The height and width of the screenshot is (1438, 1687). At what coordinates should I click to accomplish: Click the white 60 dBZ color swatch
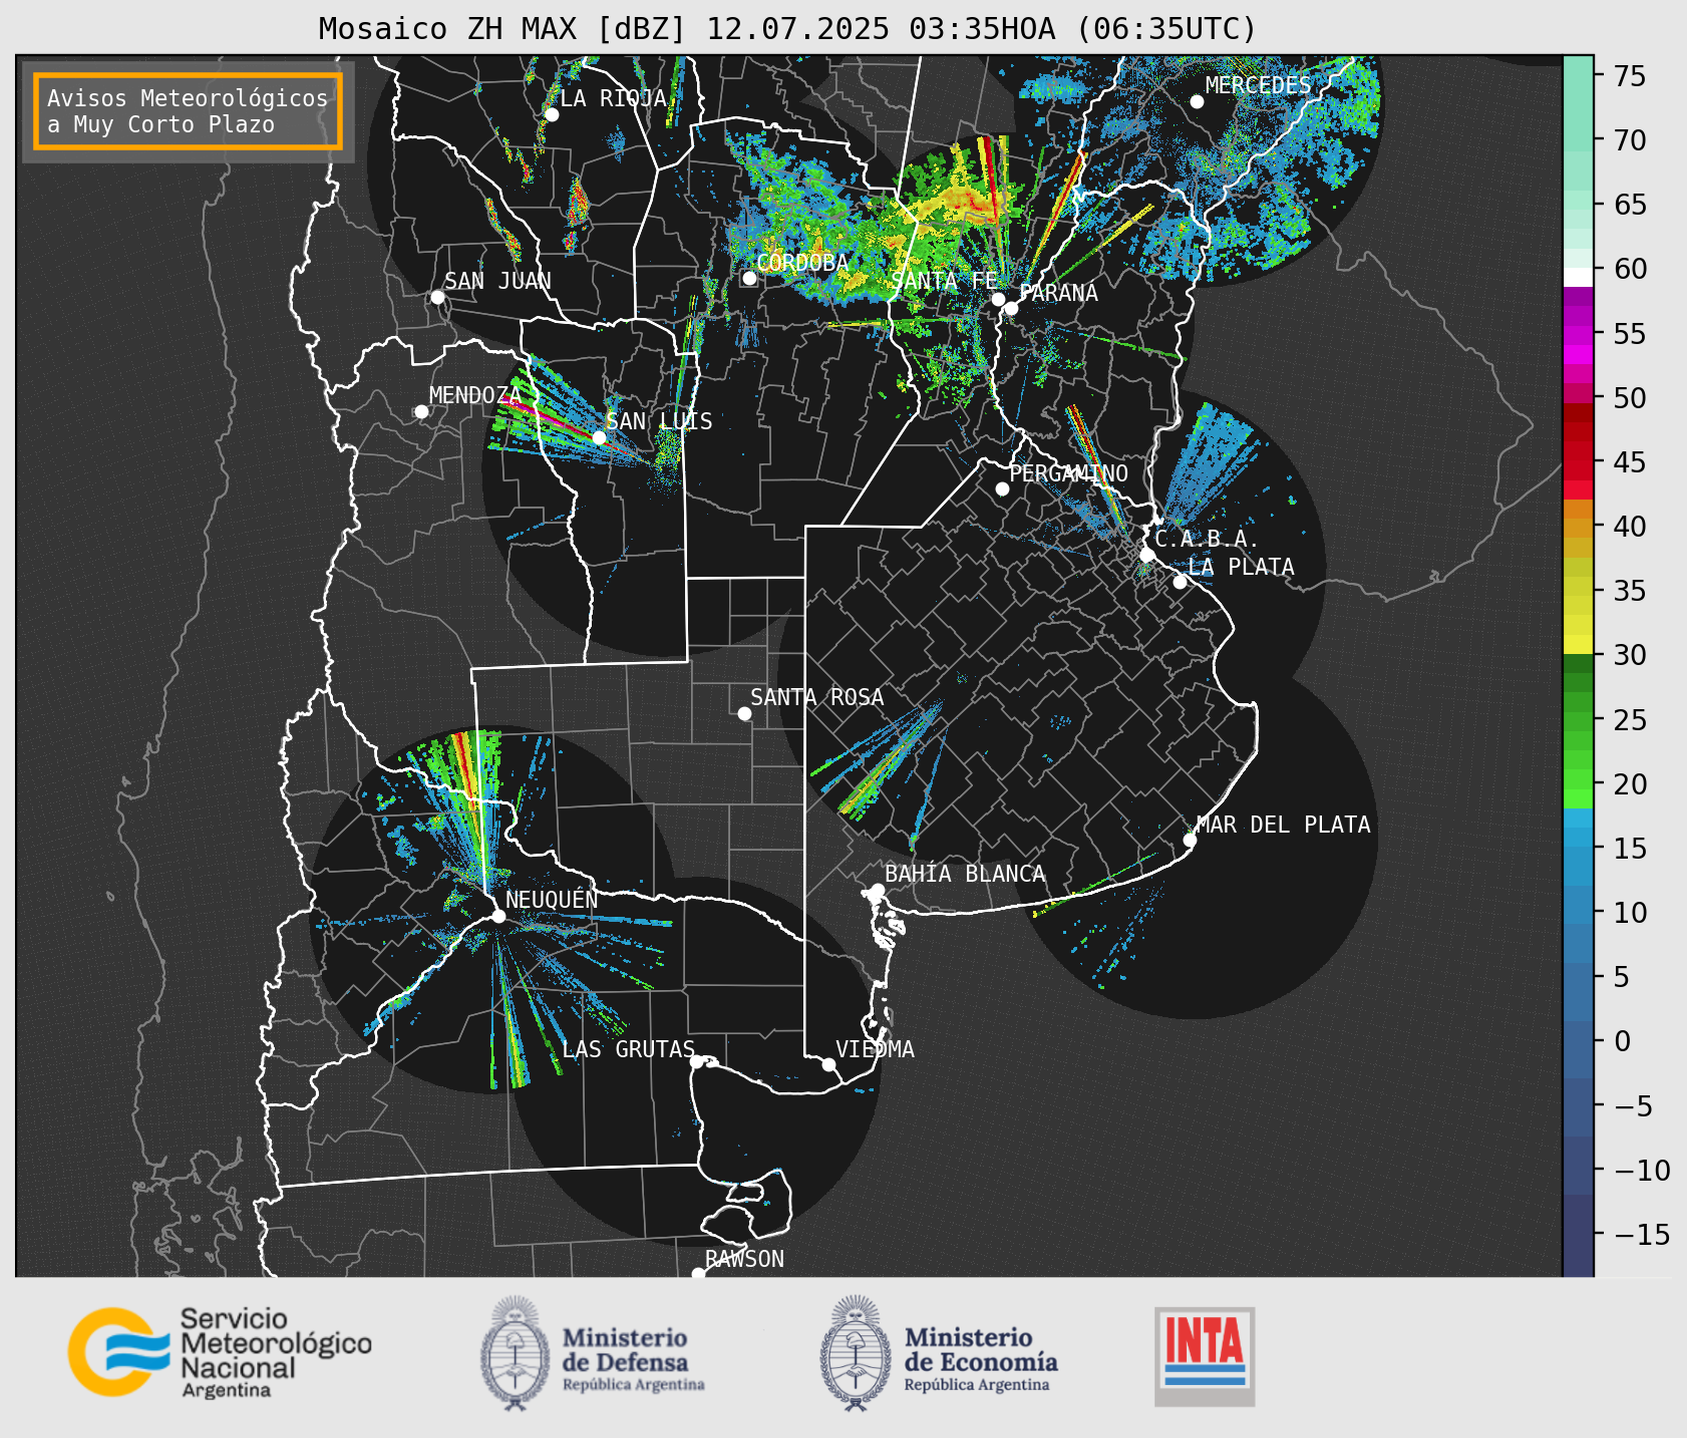point(1578,277)
